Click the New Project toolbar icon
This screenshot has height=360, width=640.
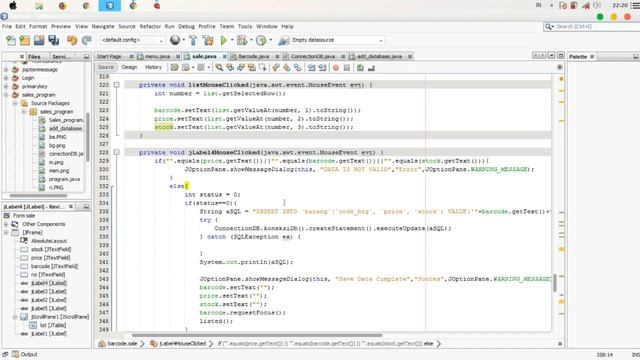click(24, 40)
